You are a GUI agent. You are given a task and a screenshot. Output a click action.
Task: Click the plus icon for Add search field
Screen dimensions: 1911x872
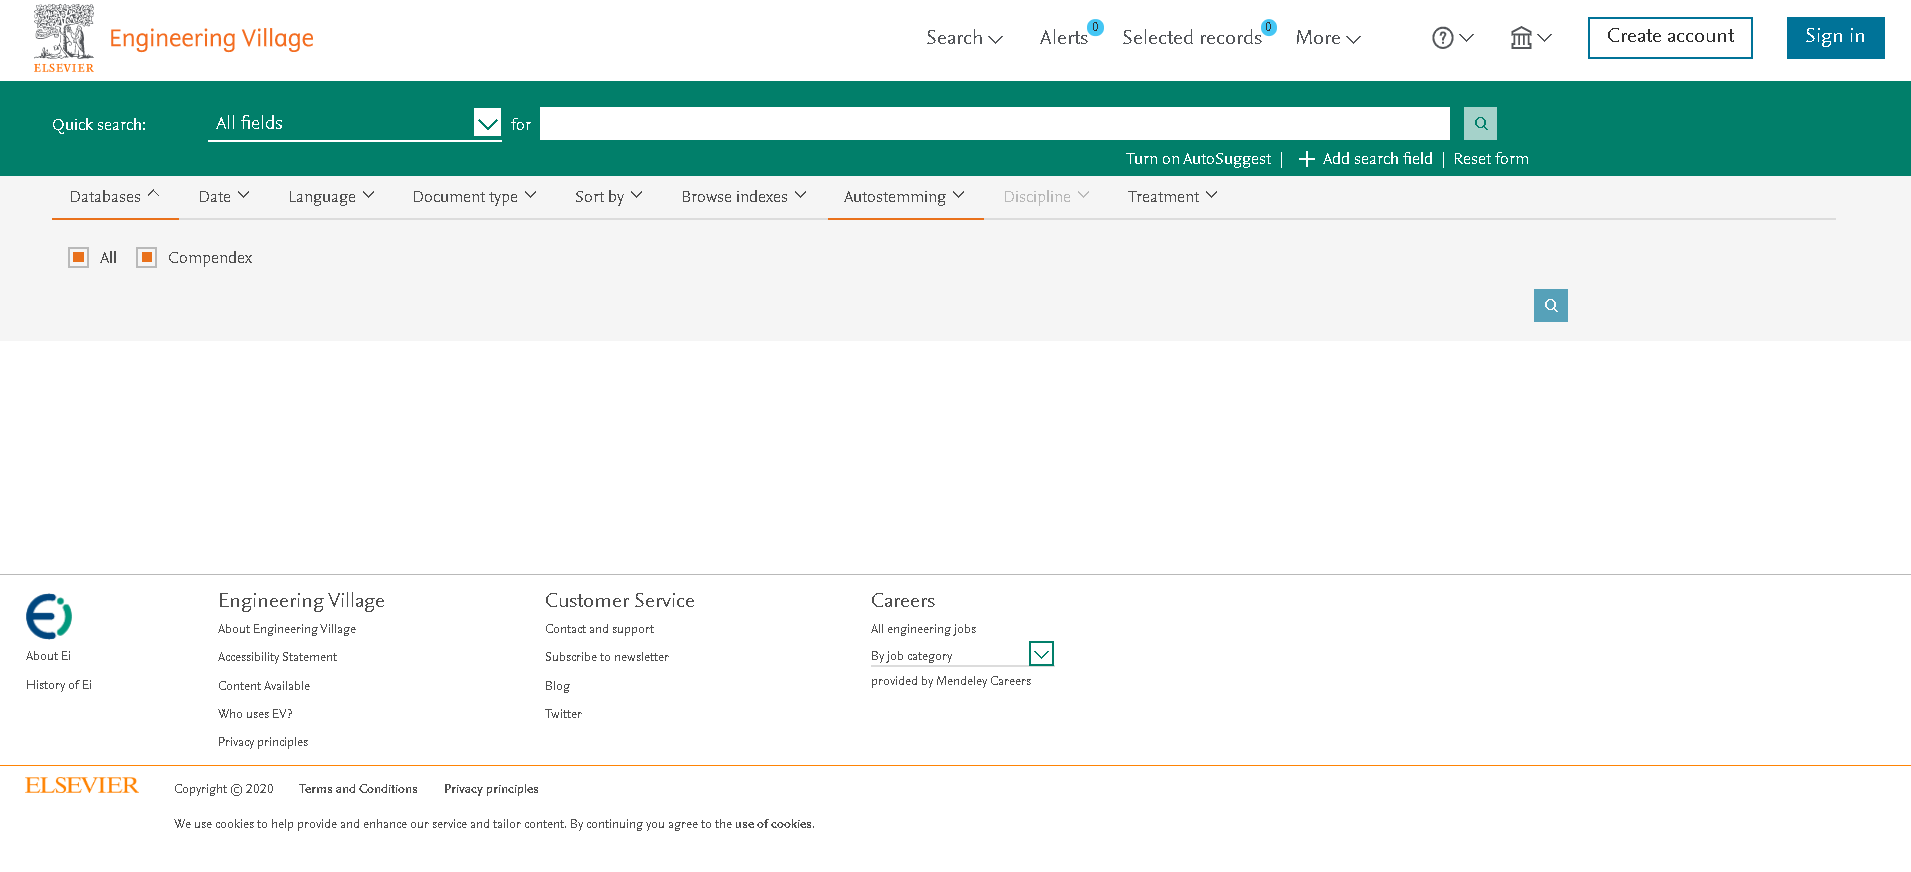click(x=1306, y=159)
